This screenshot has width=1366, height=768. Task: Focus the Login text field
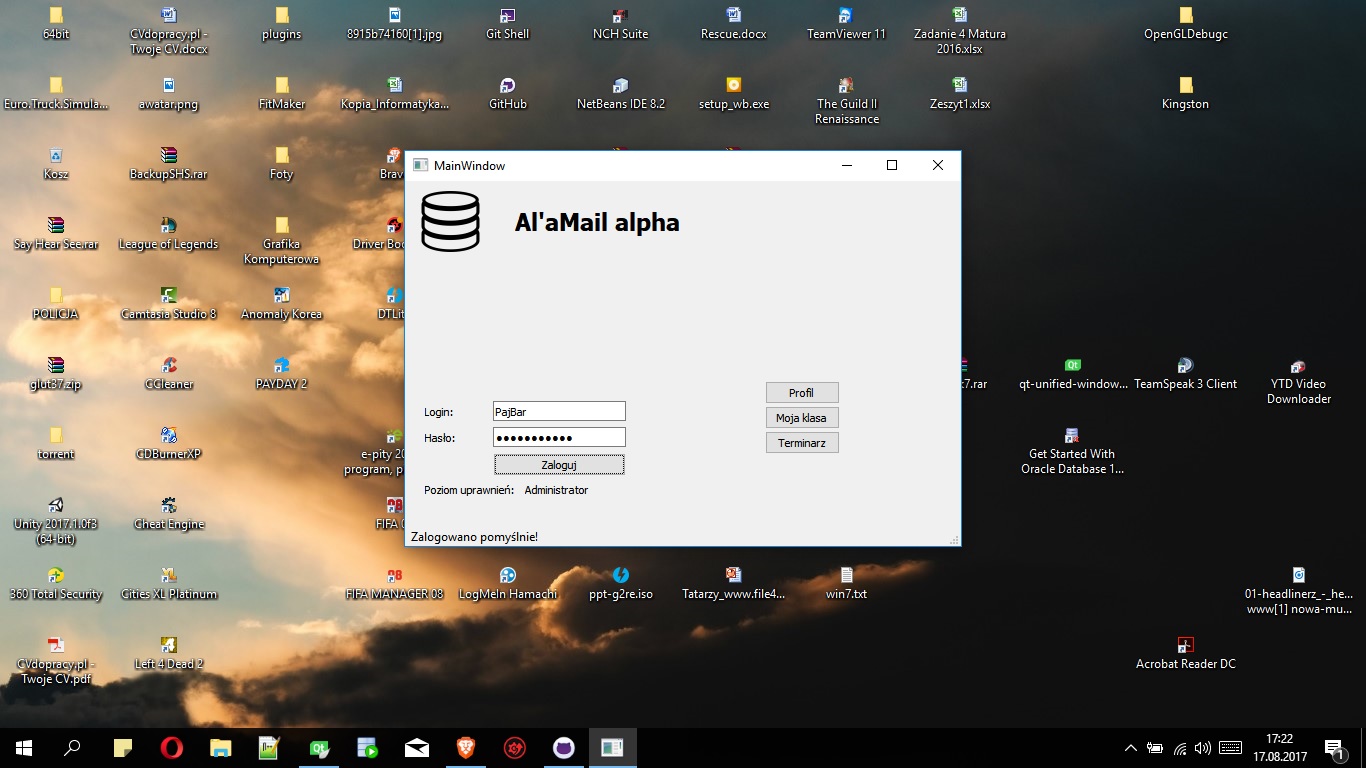[x=559, y=411]
